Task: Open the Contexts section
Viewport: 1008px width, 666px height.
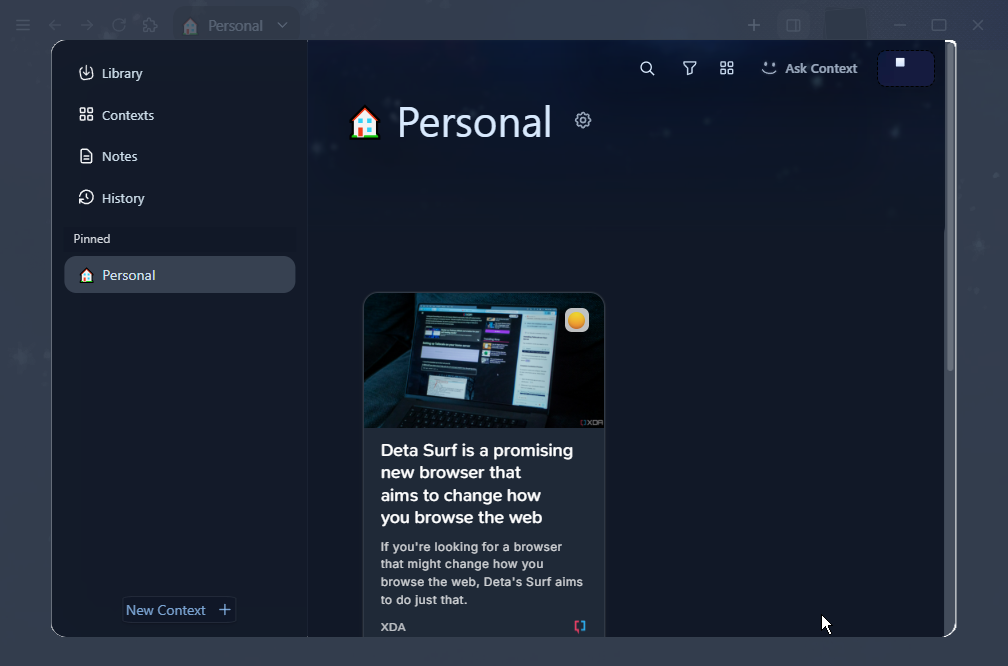Action: [116, 115]
